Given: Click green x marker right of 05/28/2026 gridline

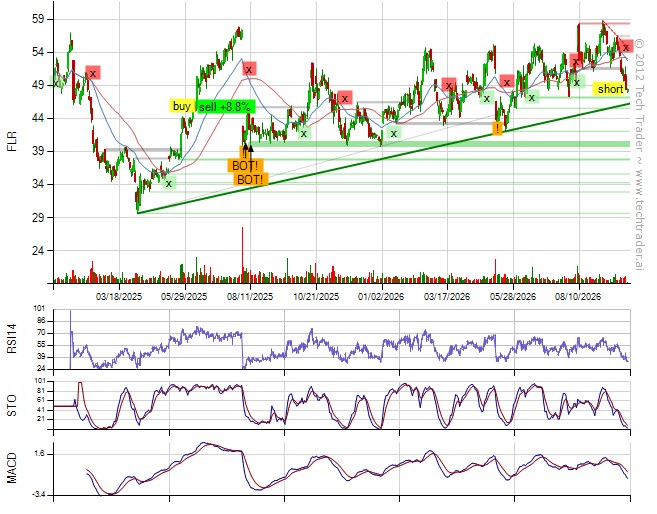Looking at the screenshot, I should (532, 97).
